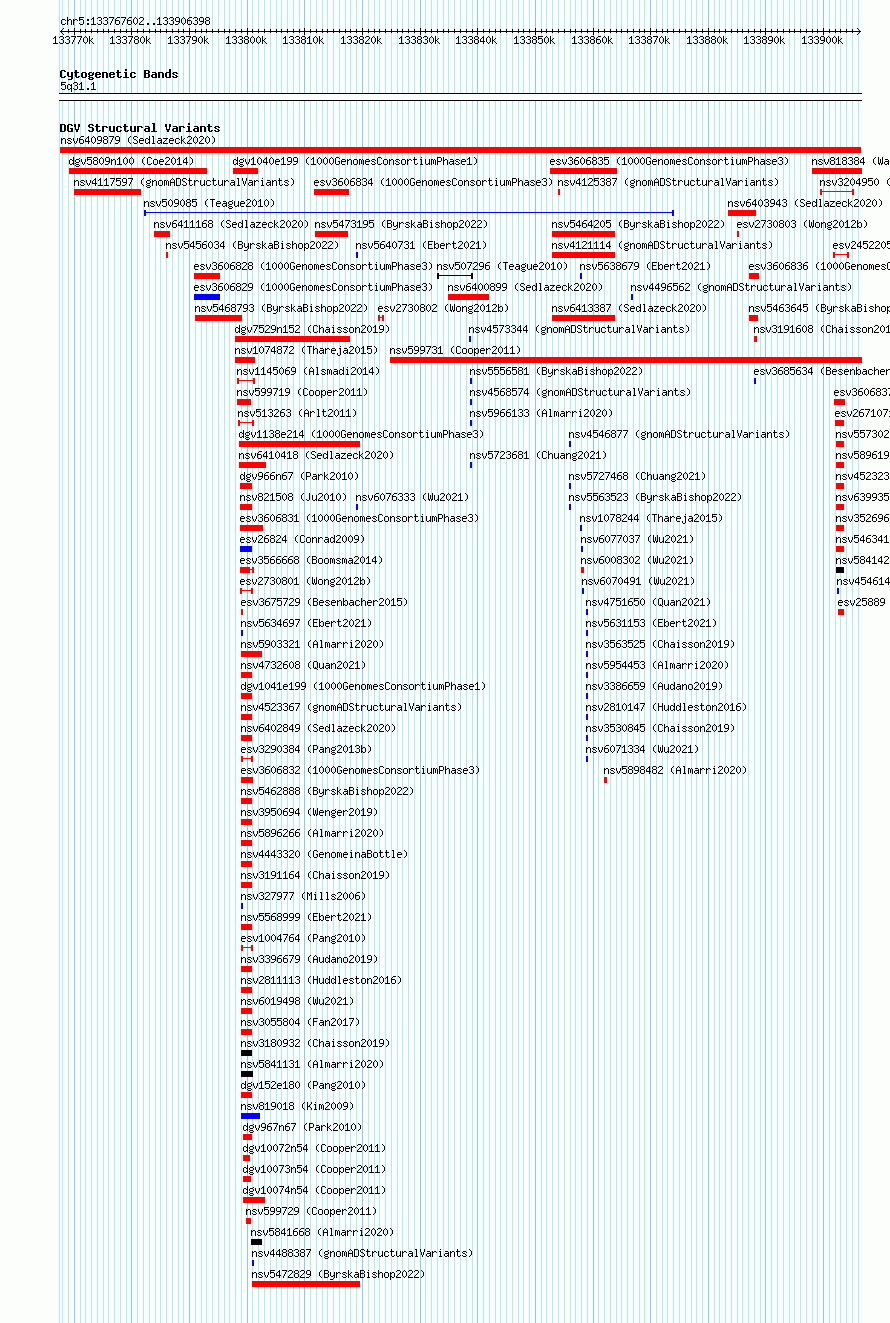
Task: Click the 133900k ruler tick label
Action: tap(822, 40)
